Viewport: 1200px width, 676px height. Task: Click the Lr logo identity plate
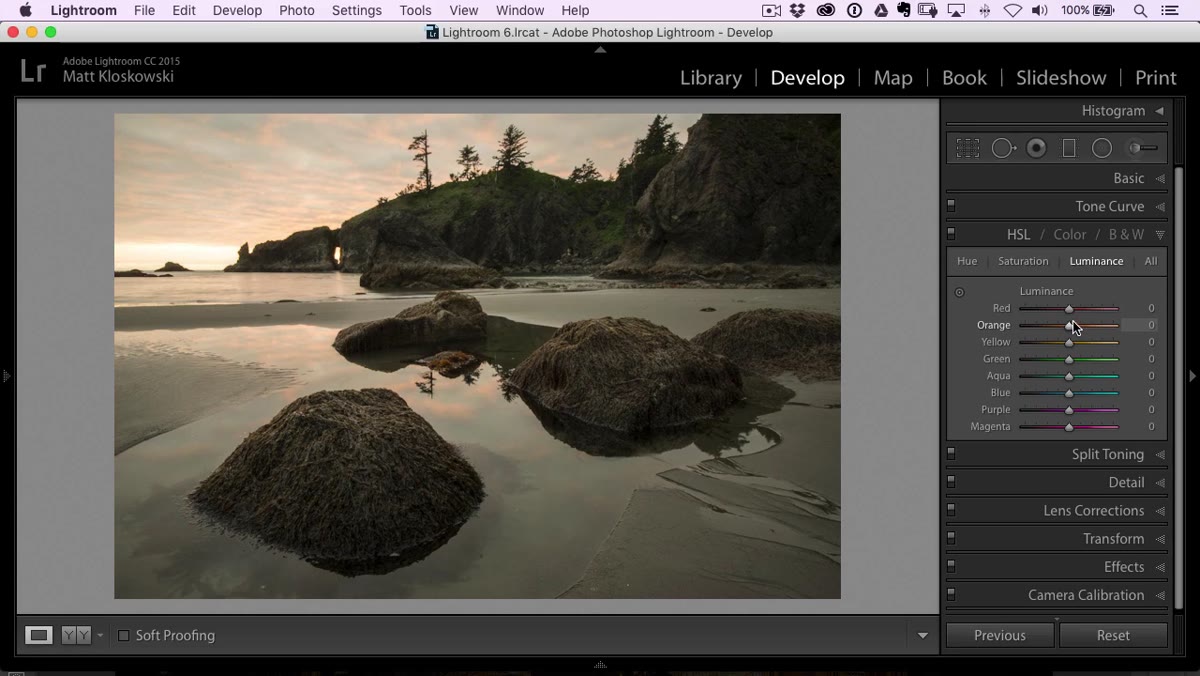33,70
